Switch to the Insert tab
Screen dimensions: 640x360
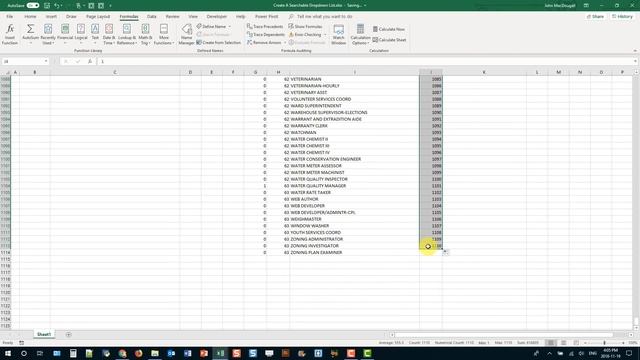pos(51,16)
